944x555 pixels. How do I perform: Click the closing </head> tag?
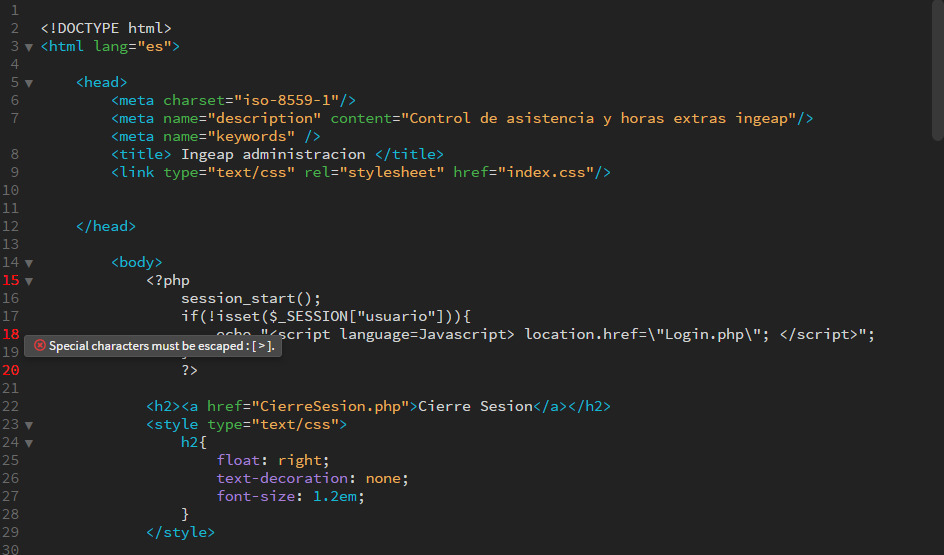[x=106, y=226]
